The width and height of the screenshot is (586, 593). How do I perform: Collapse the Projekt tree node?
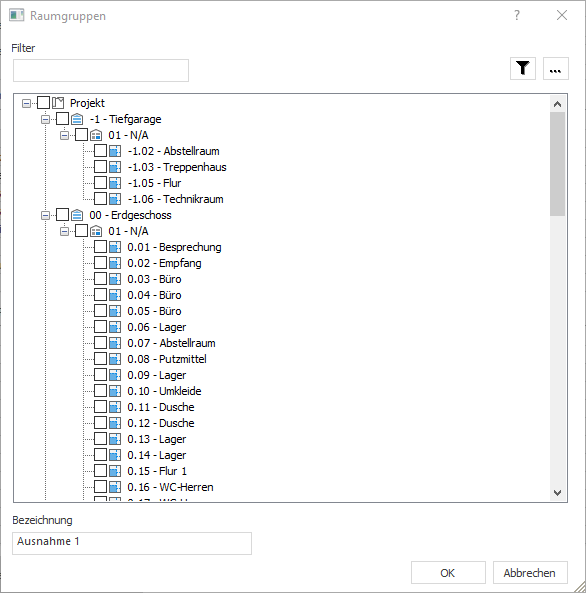click(26, 103)
